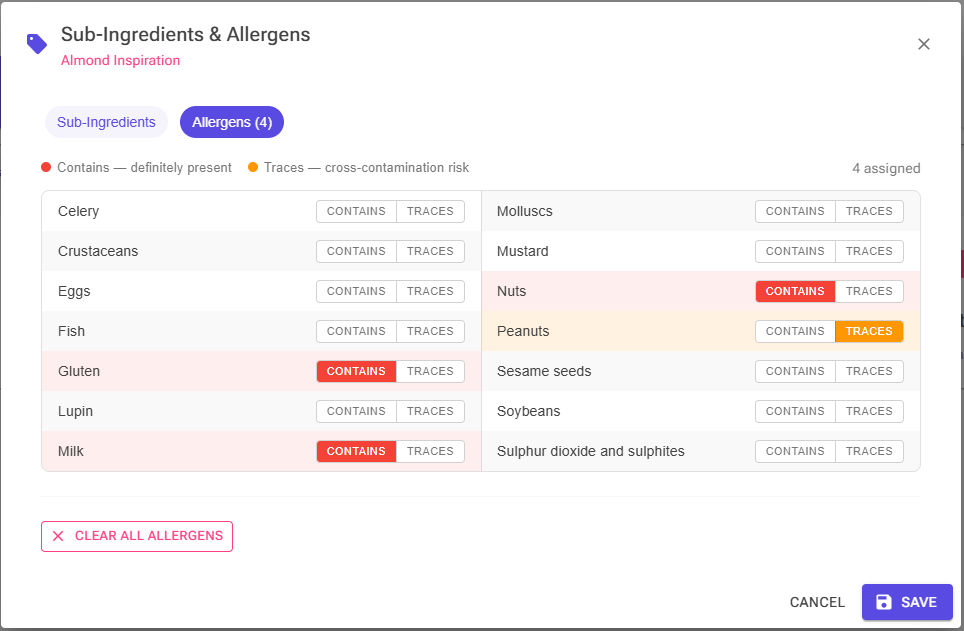Set Celery to Contains
964x631 pixels.
(x=356, y=212)
